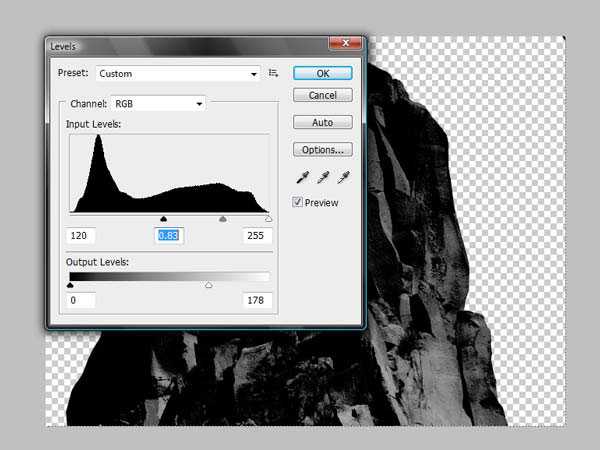This screenshot has height=450, width=600.
Task: Open the Channel dropdown showing RGB
Action: pyautogui.click(x=158, y=104)
